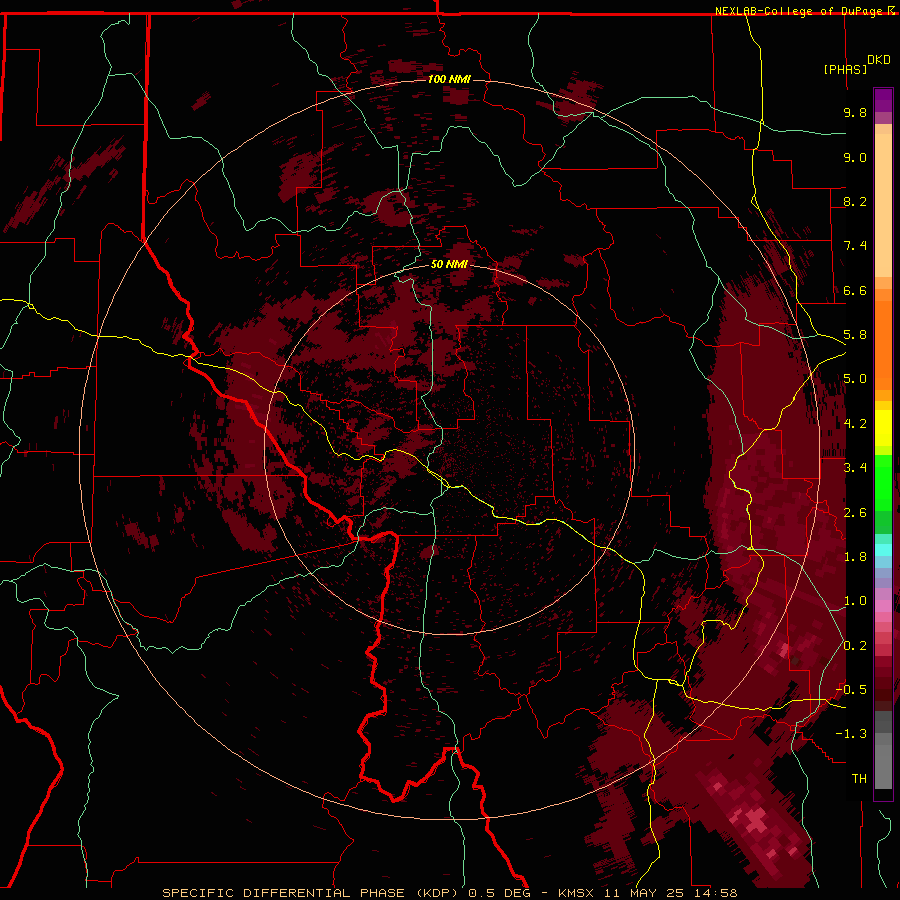Click the 5.8 scale value
900x900 pixels.
point(855,335)
